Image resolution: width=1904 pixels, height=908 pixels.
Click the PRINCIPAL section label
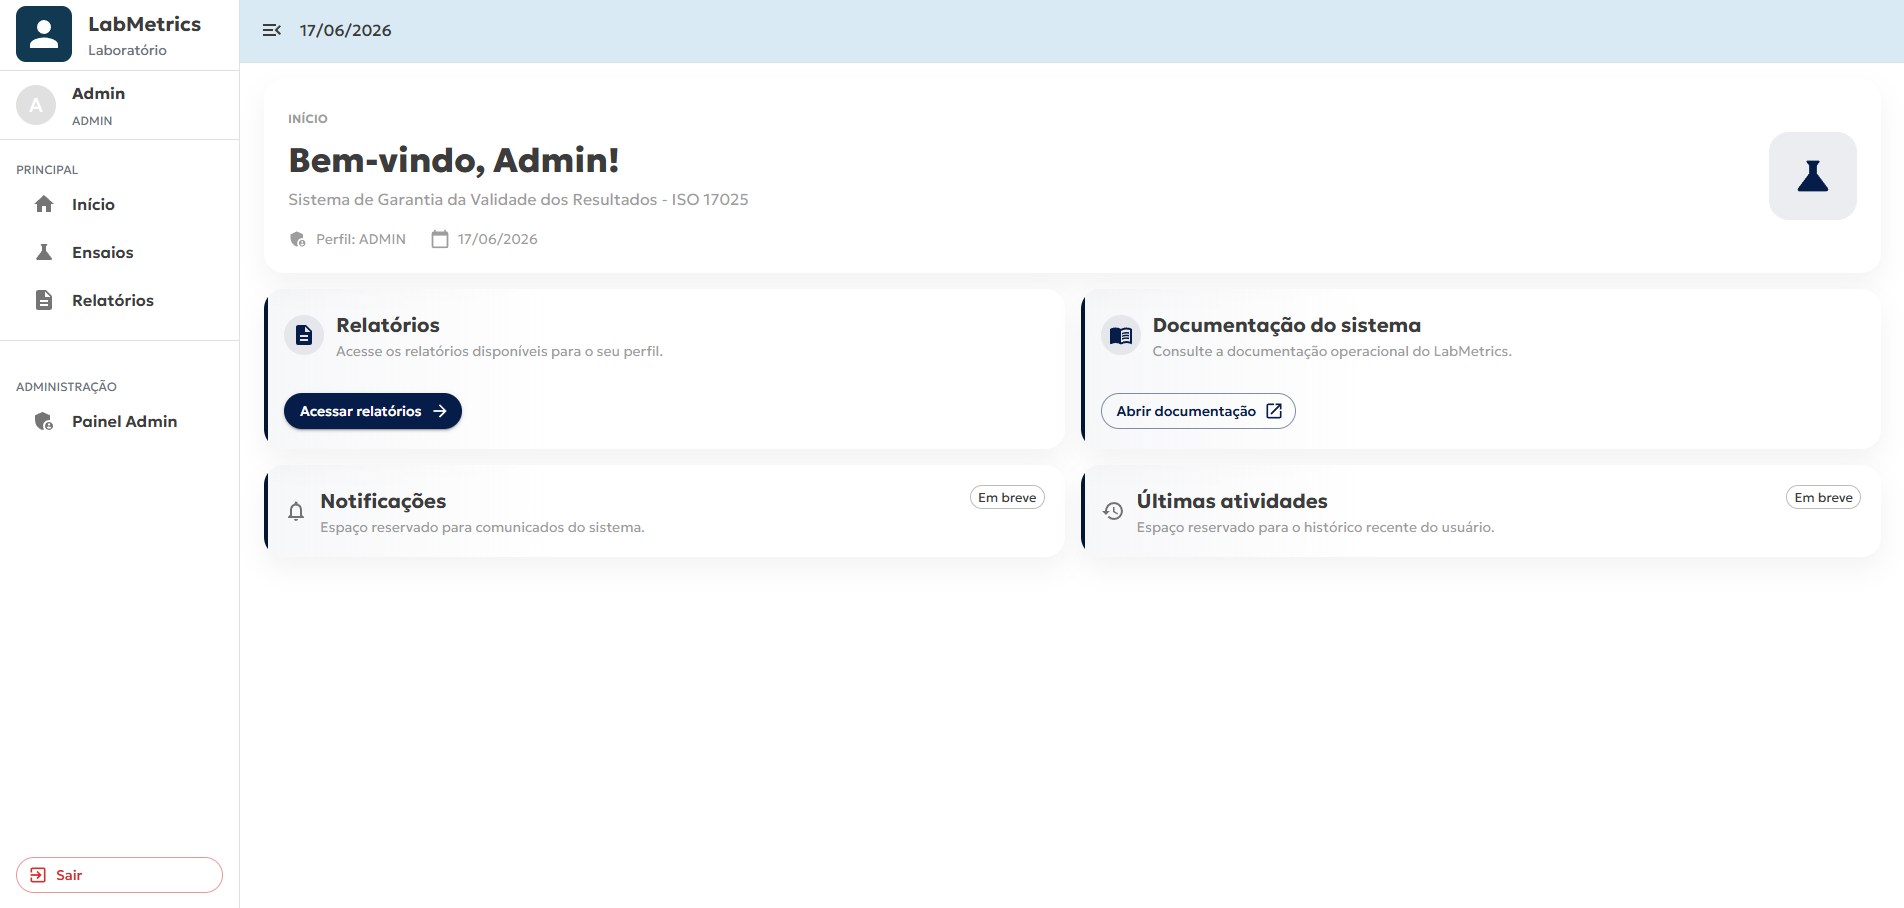coord(47,170)
